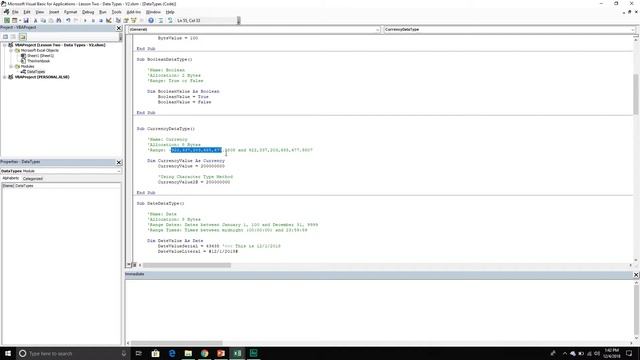Click View Object icon in Project panel
640x360 pixels.
pyautogui.click(x=13, y=37)
